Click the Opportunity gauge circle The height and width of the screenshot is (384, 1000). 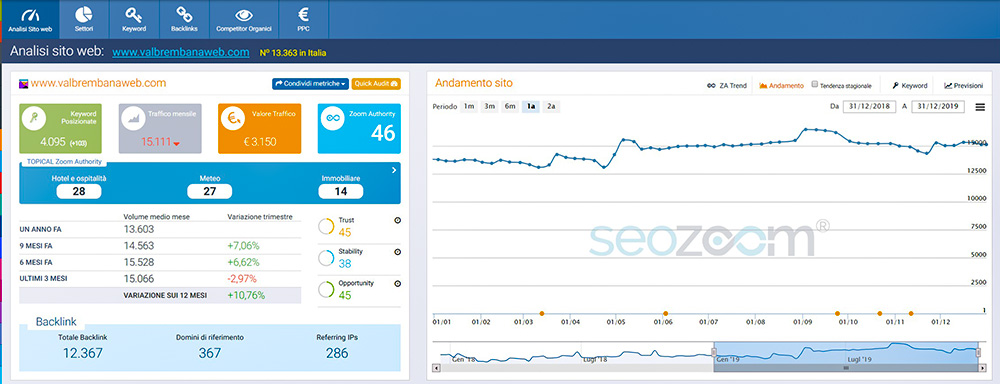point(326,290)
